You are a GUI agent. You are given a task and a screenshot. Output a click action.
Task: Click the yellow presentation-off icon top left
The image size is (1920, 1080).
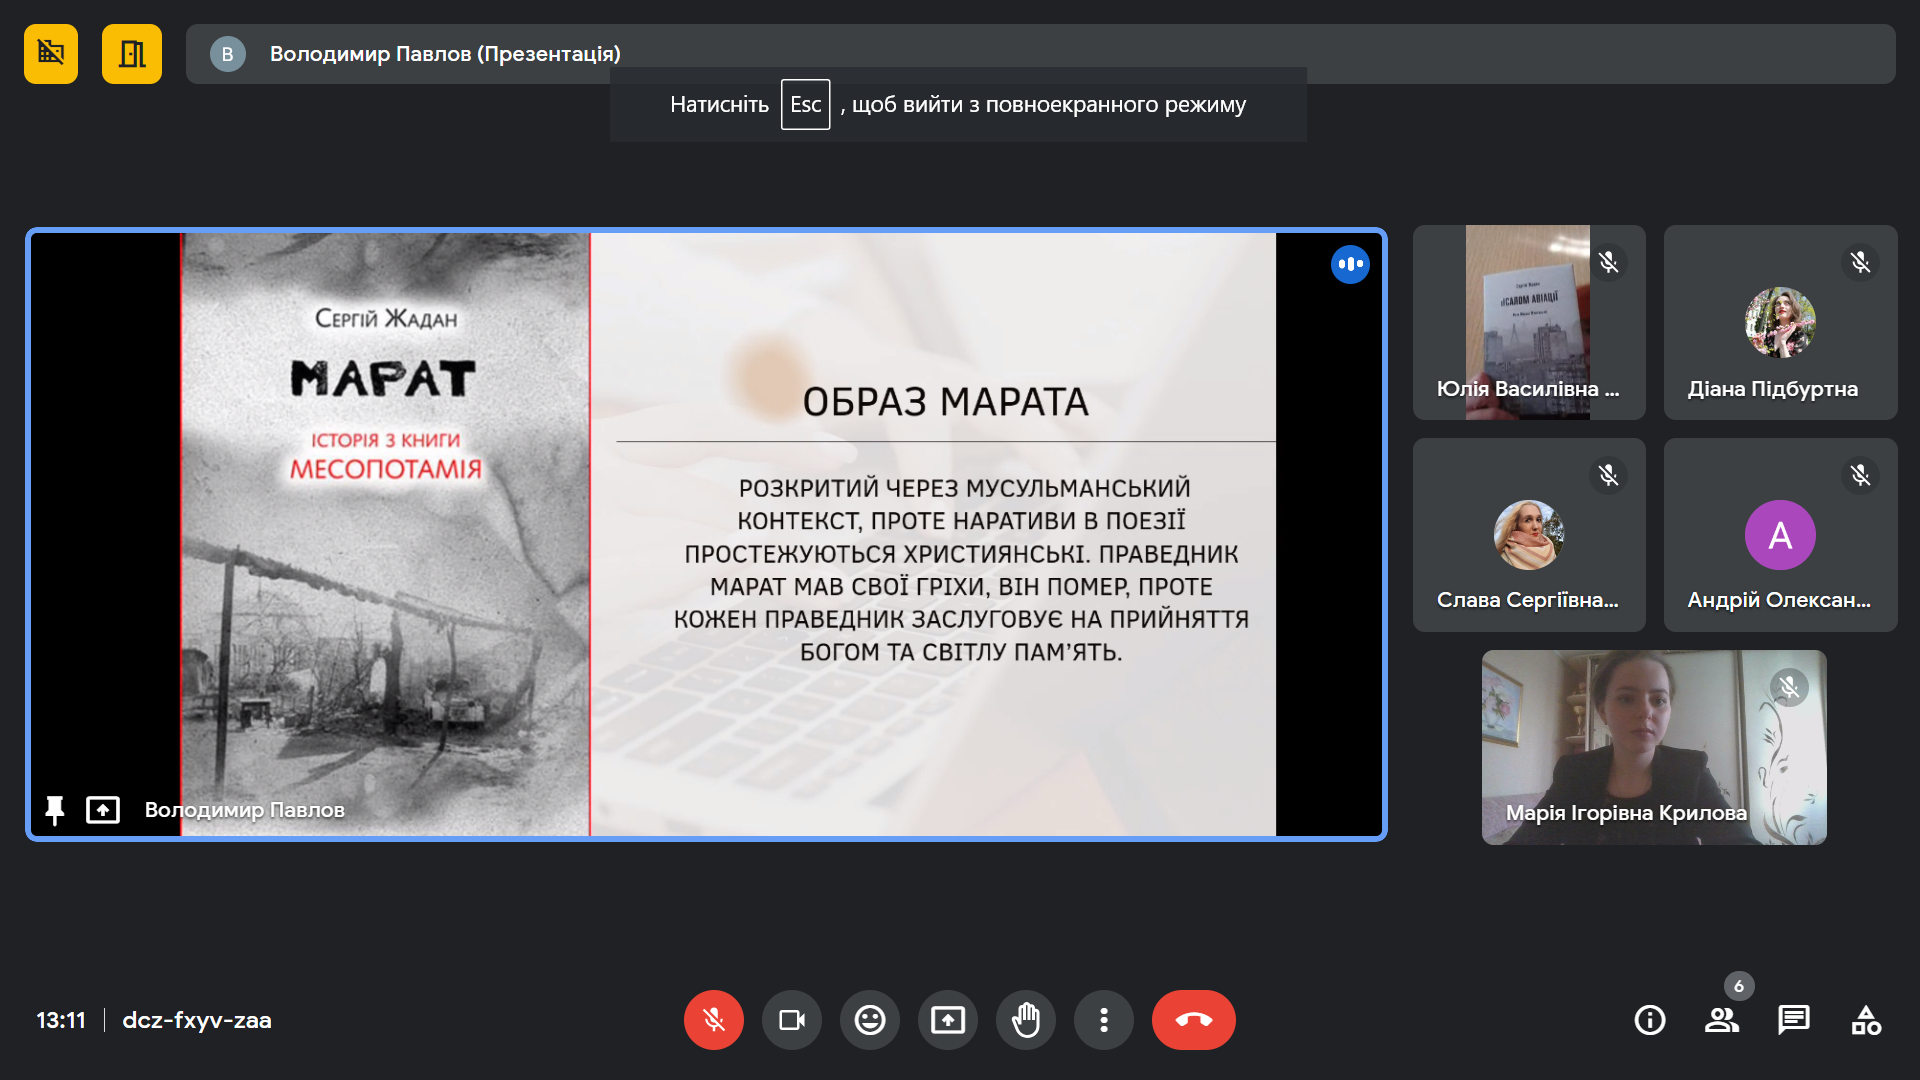pos(51,54)
